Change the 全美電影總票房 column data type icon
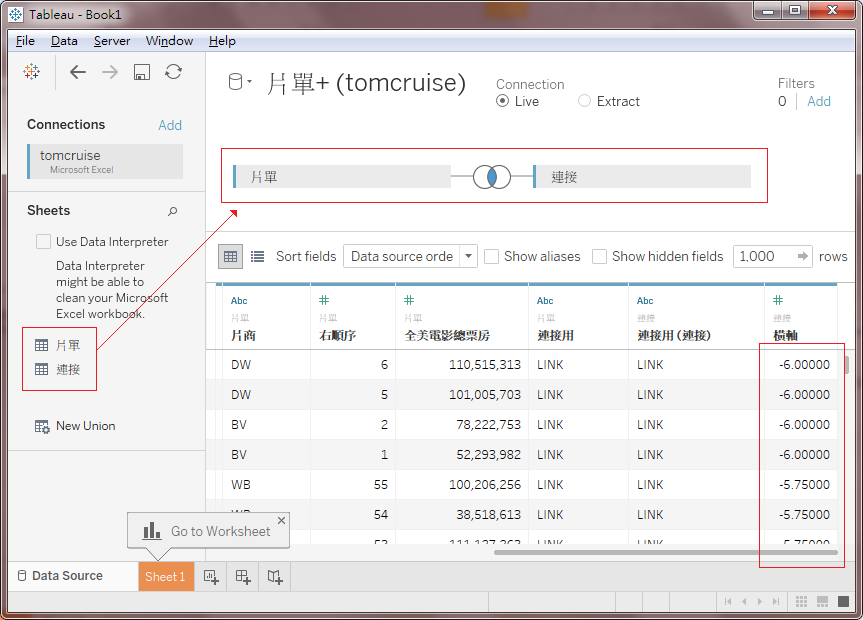Image resolution: width=863 pixels, height=620 pixels. click(x=409, y=300)
